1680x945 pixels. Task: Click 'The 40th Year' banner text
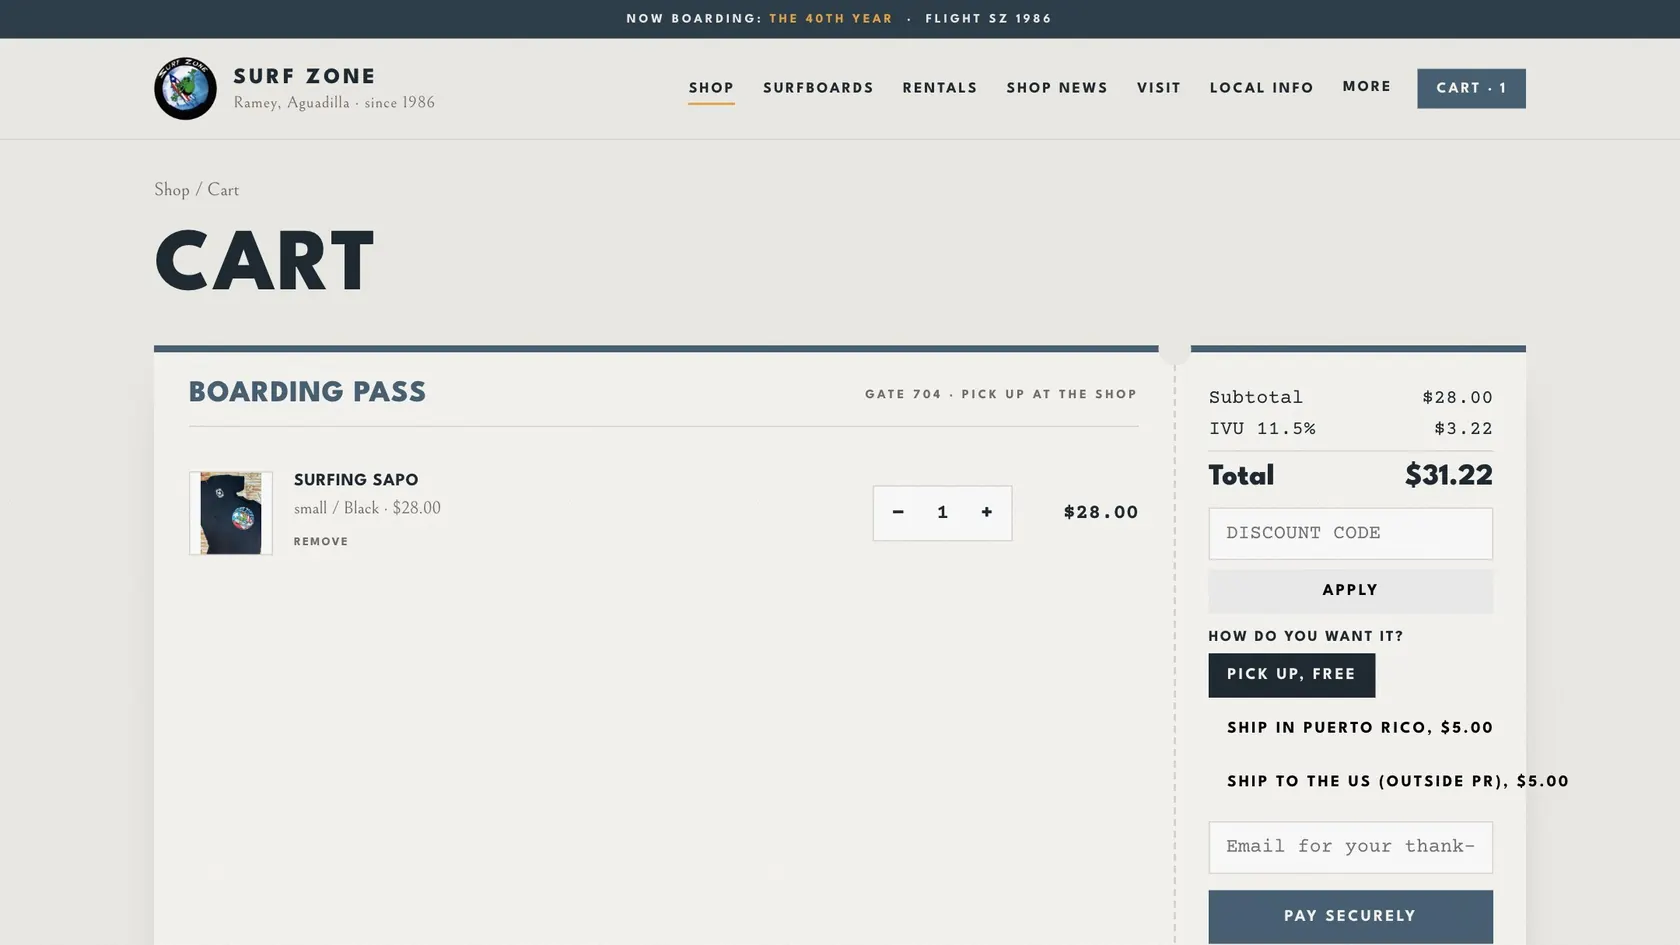point(831,19)
